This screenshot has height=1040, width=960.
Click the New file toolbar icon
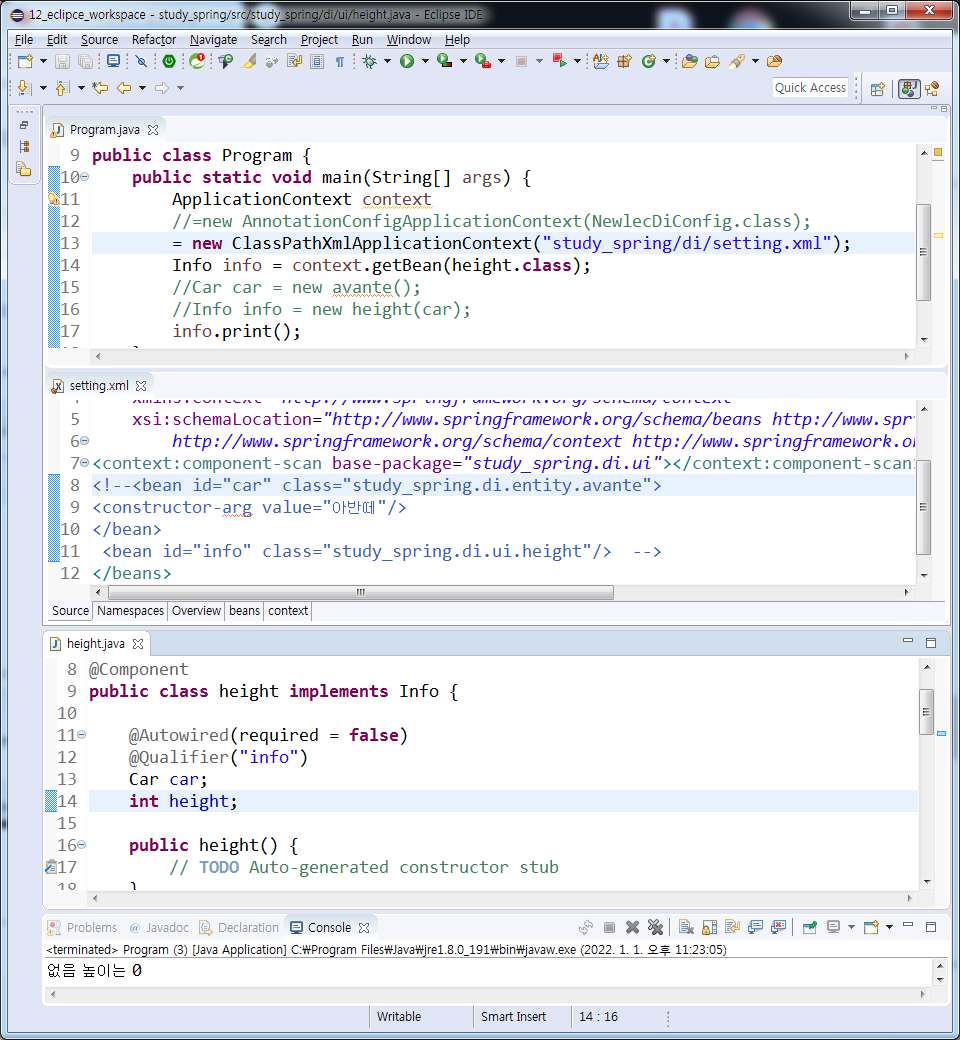pyautogui.click(x=25, y=62)
